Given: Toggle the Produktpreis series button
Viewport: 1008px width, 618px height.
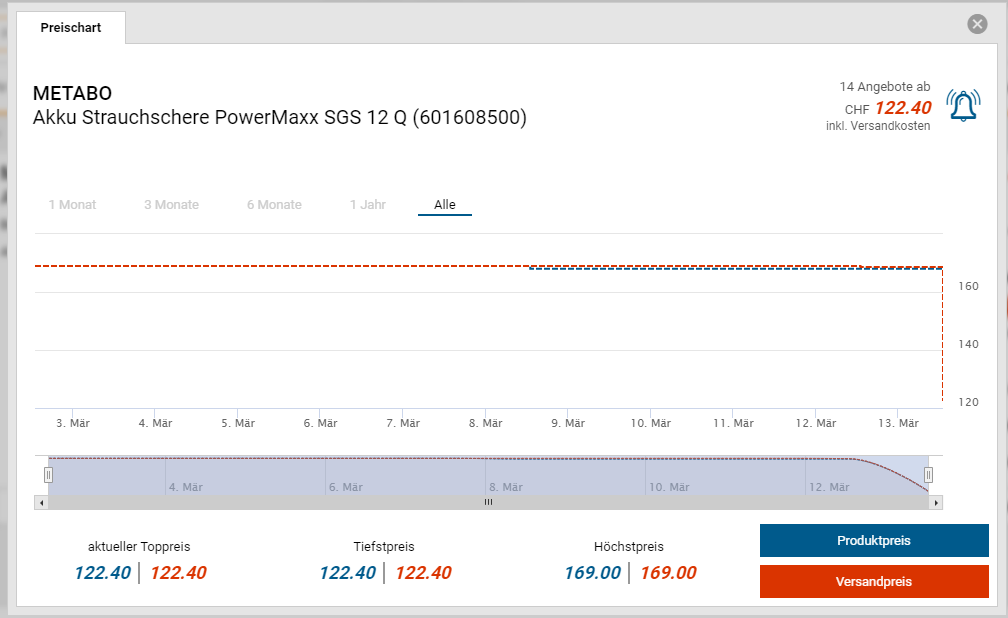Looking at the screenshot, I should coord(873,541).
